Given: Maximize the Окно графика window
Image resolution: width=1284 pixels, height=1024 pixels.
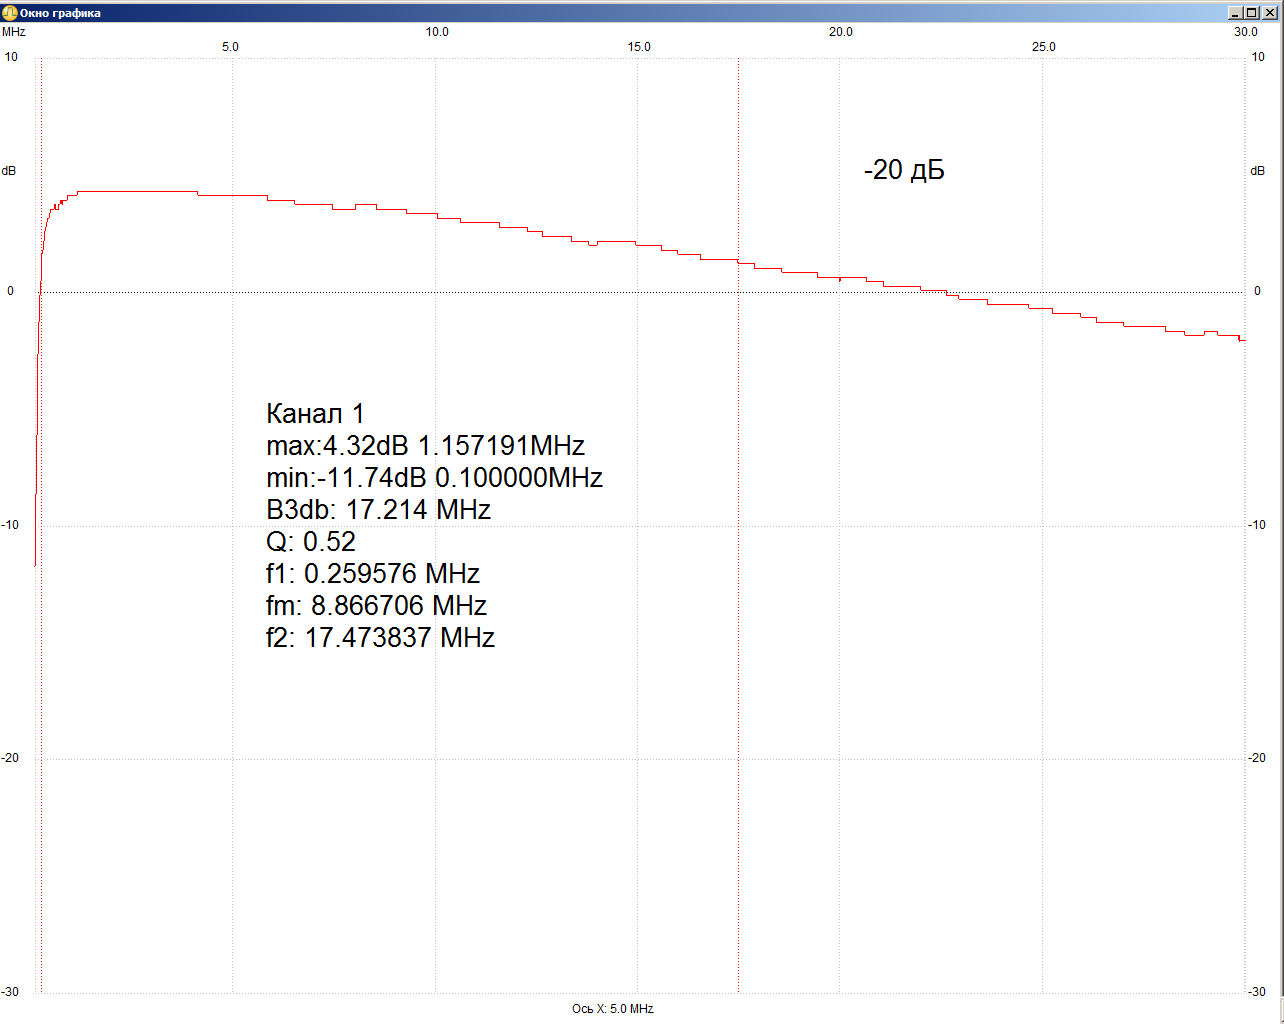Looking at the screenshot, I should click(1252, 13).
